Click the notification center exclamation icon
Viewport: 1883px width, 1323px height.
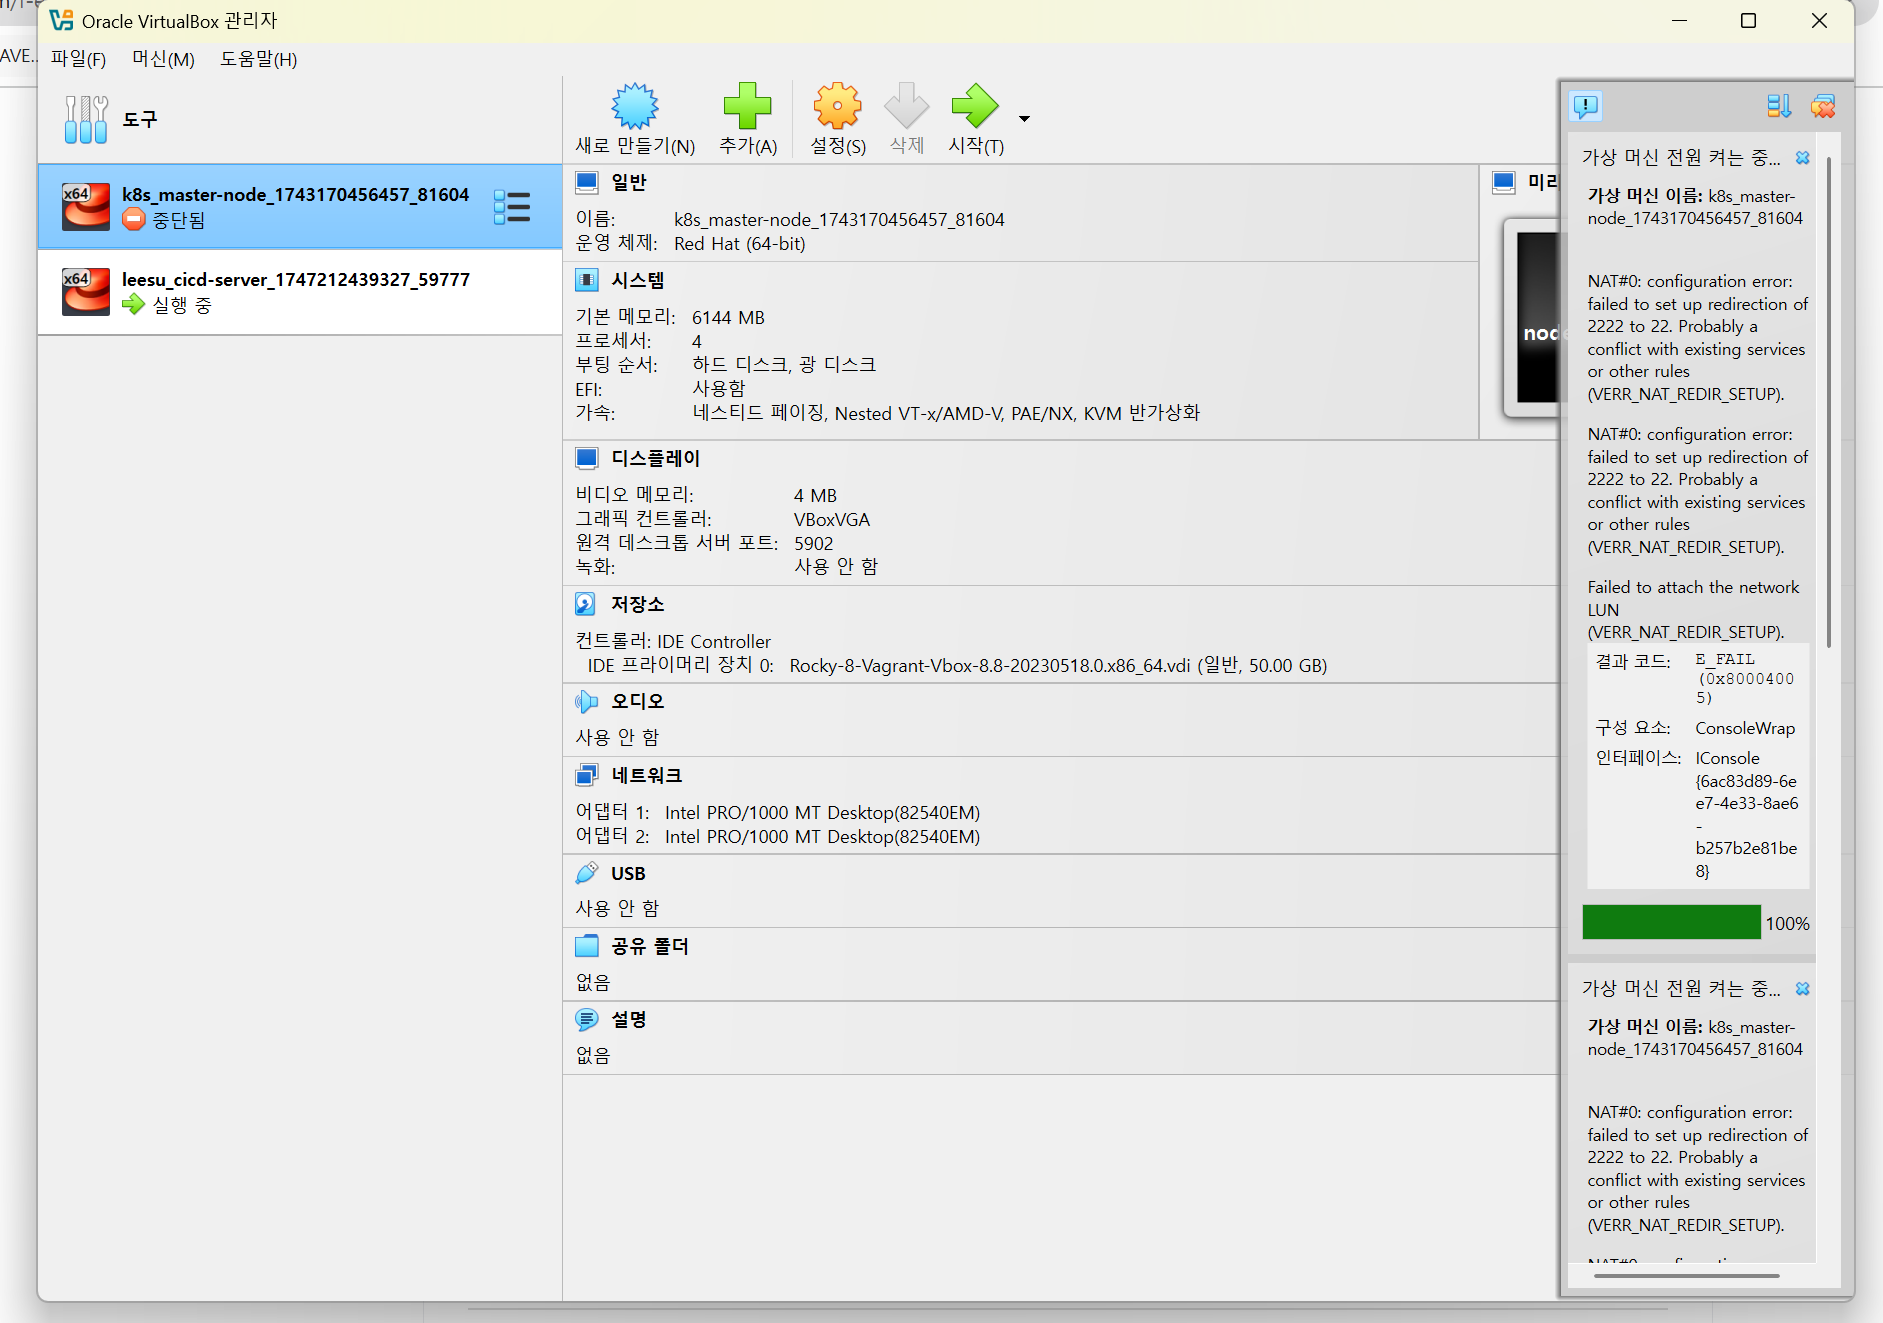1586,106
